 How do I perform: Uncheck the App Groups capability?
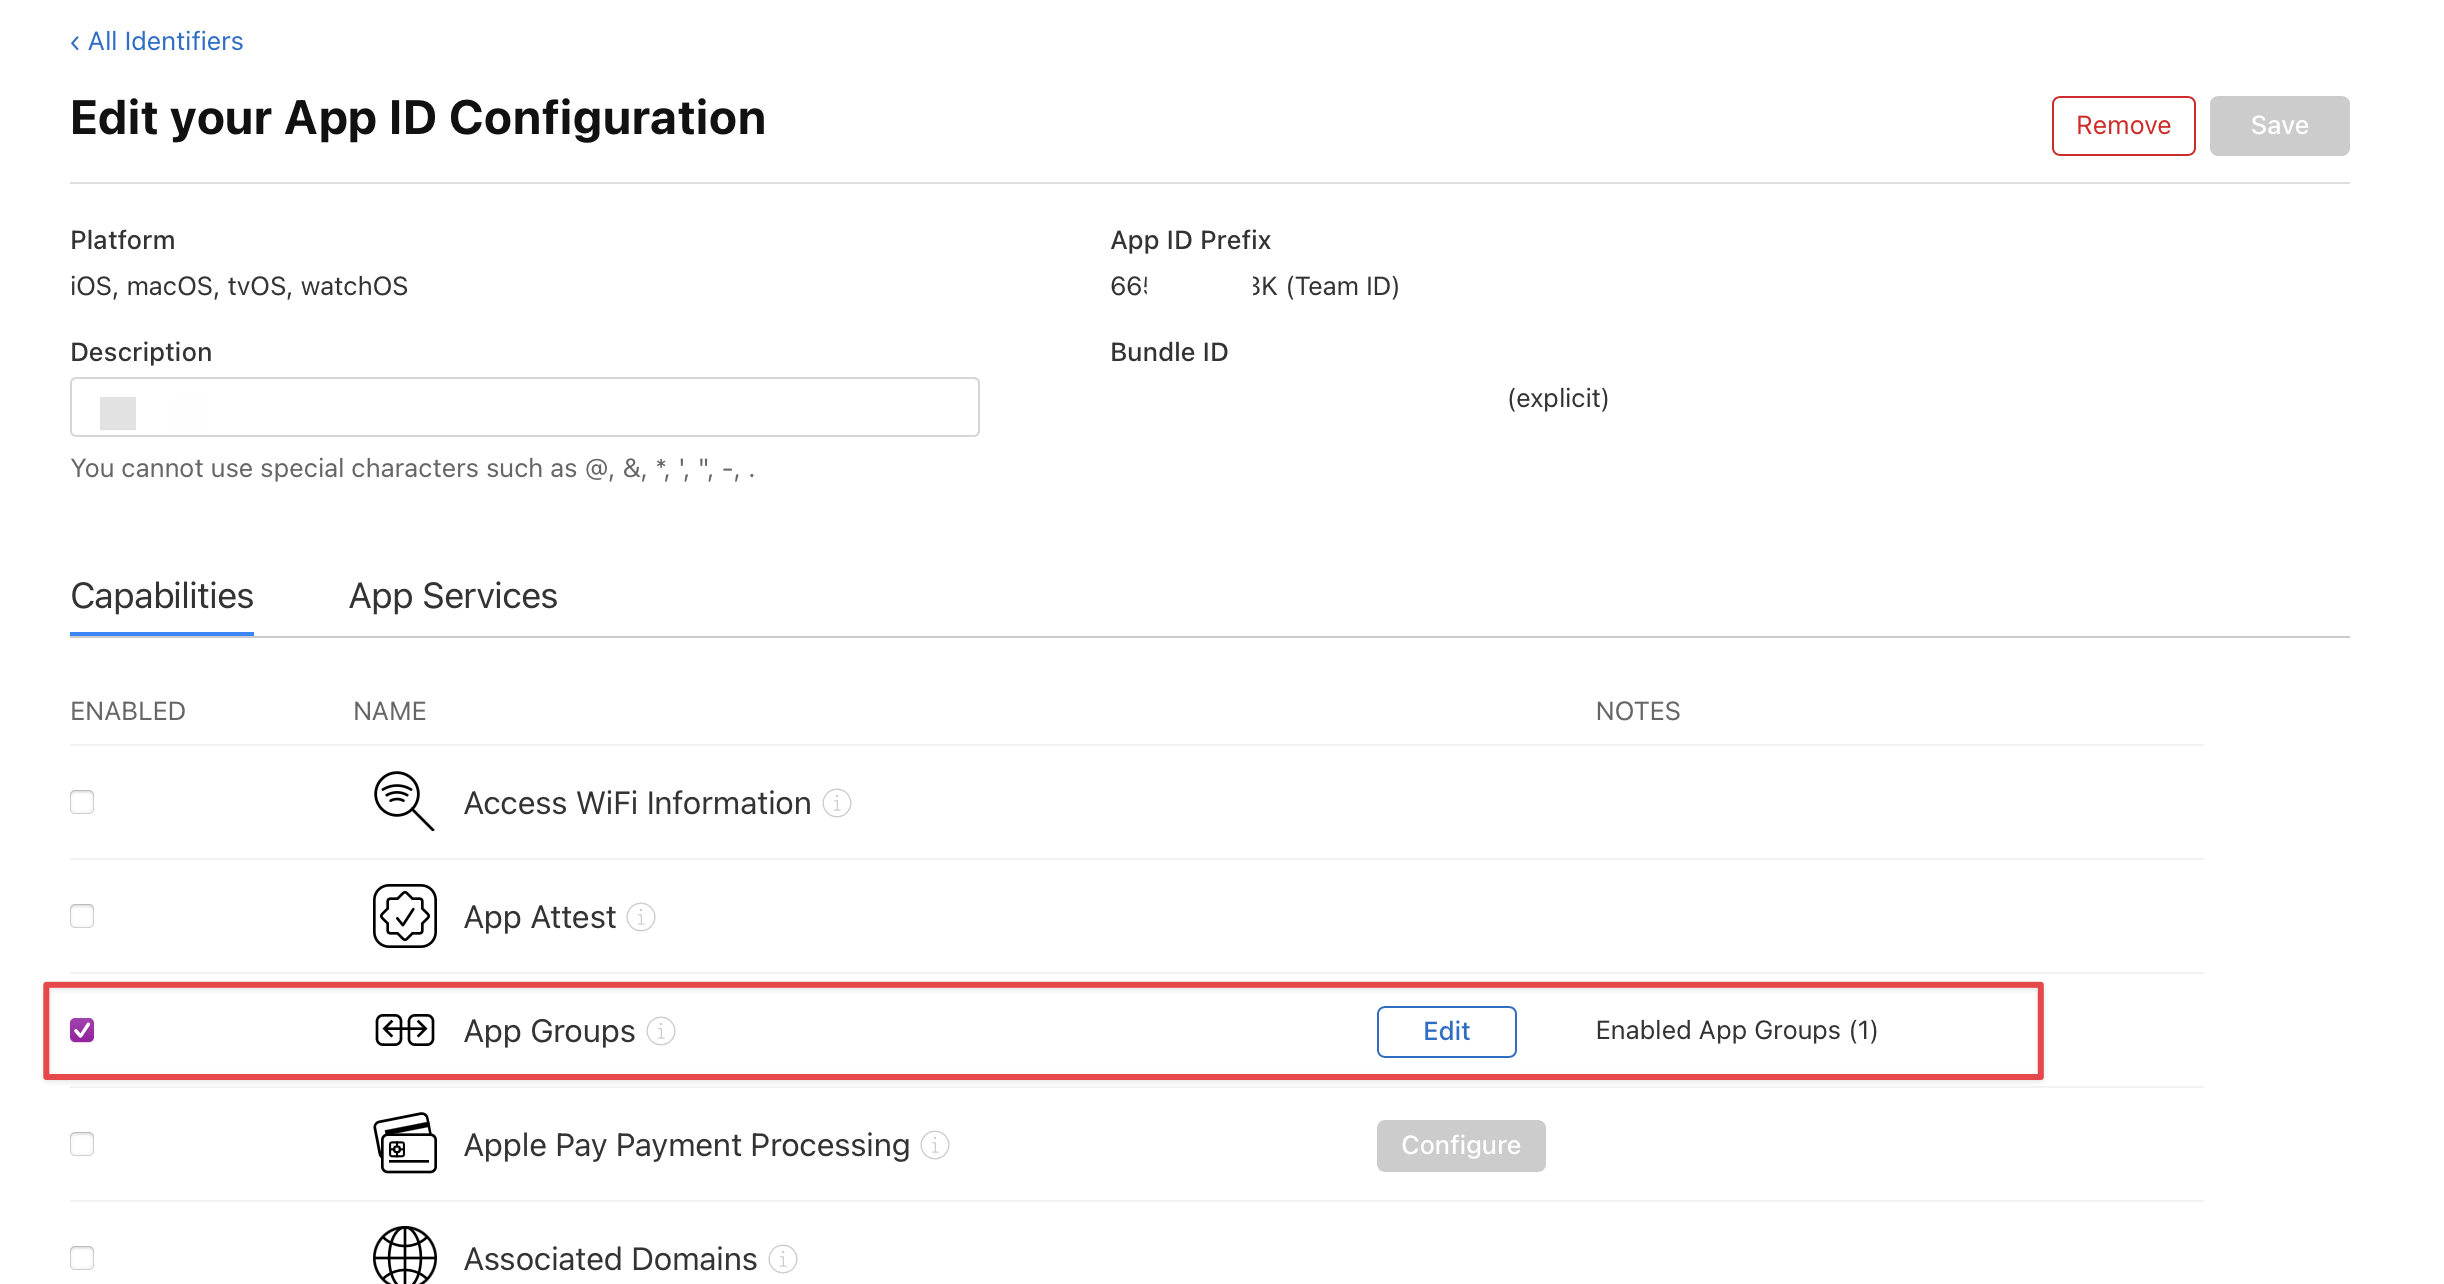click(x=82, y=1030)
